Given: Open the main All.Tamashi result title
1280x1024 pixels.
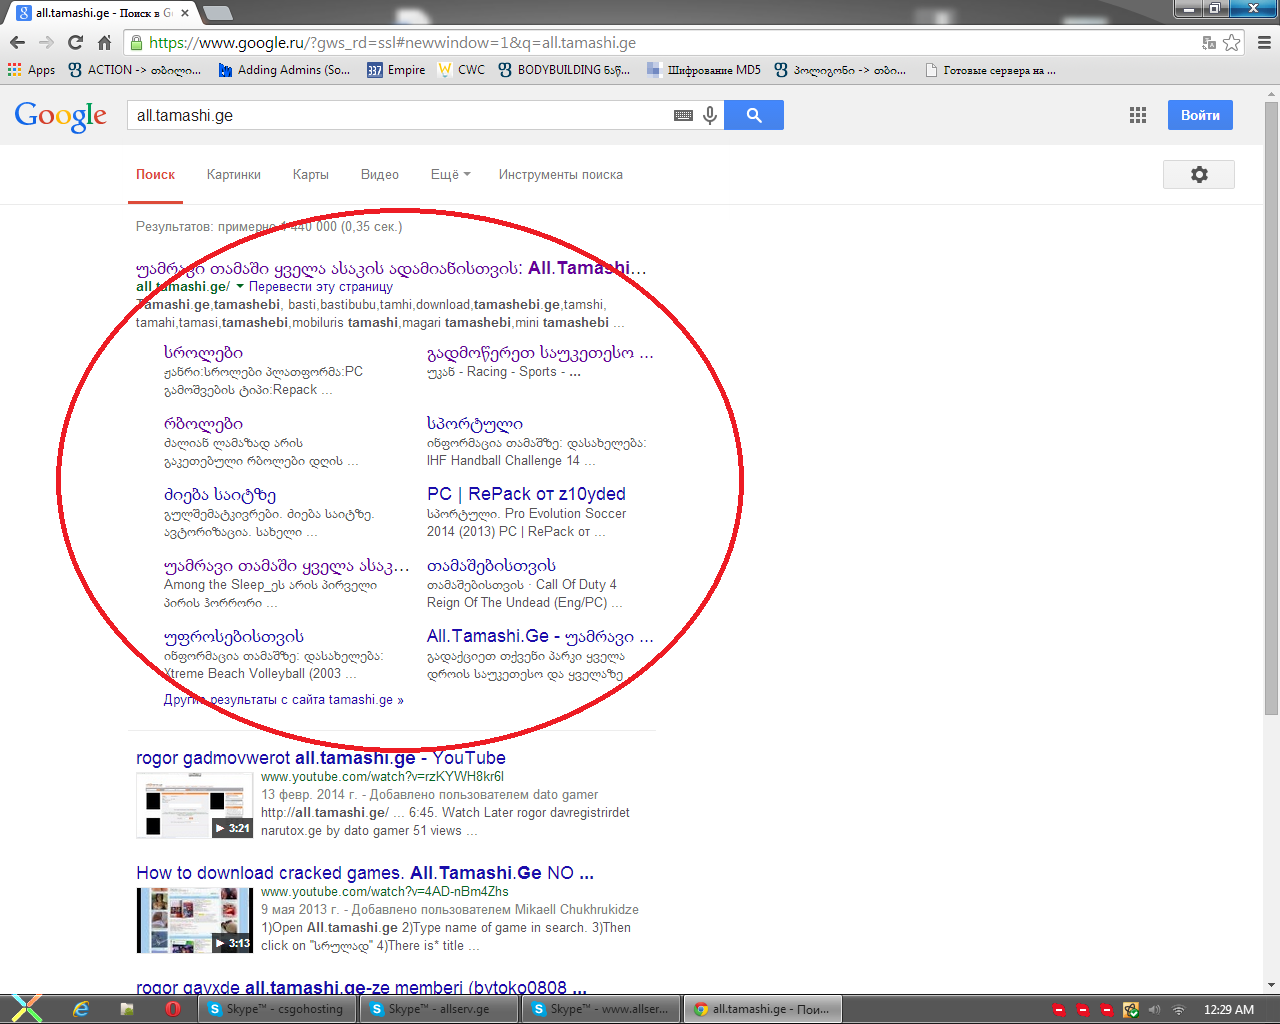Looking at the screenshot, I should 391,268.
